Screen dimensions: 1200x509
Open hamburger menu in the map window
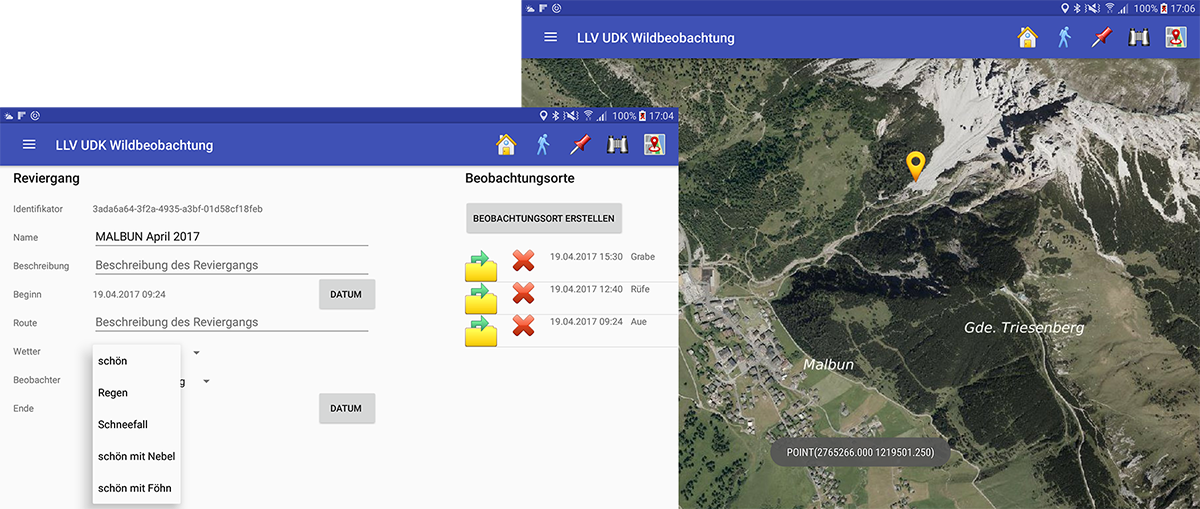[550, 37]
